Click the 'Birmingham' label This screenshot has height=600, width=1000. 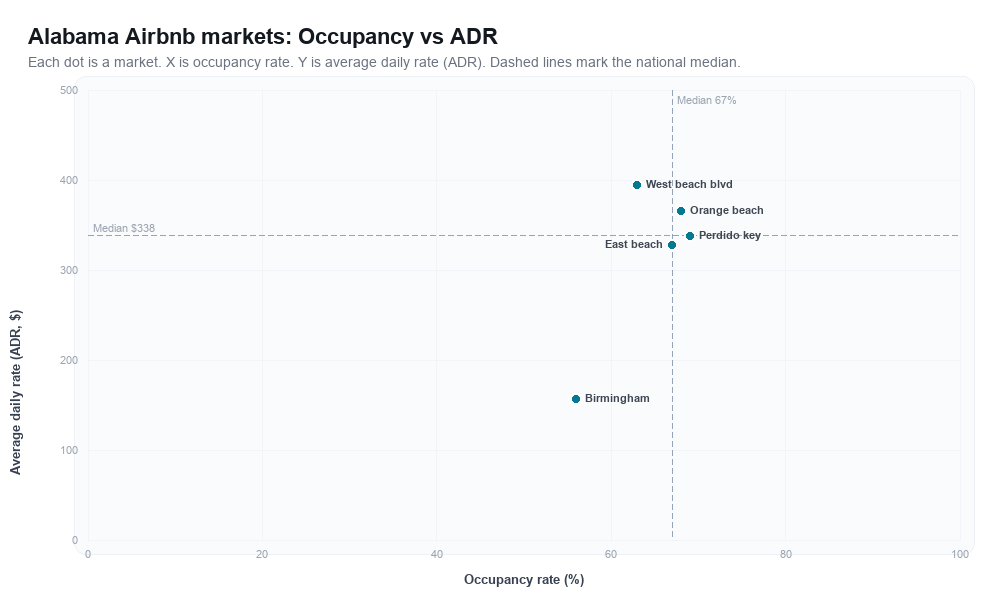point(617,399)
